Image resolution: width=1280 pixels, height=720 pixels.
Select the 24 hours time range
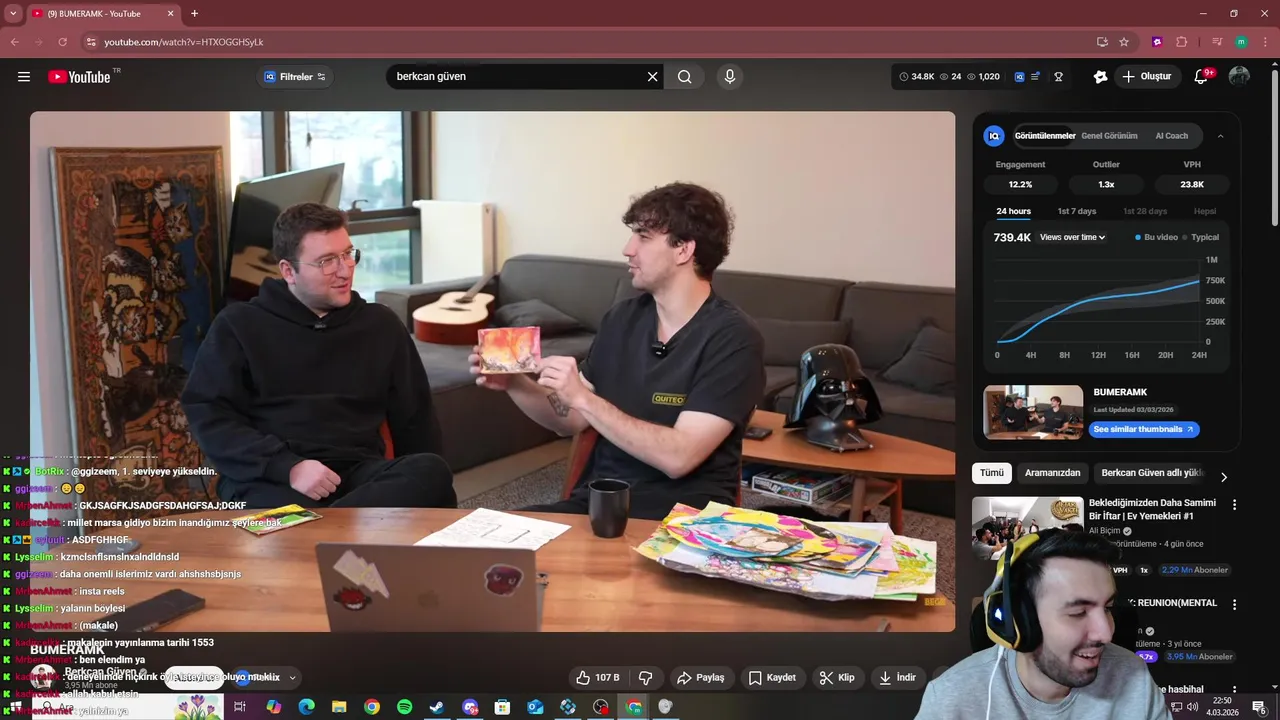pos(1013,211)
